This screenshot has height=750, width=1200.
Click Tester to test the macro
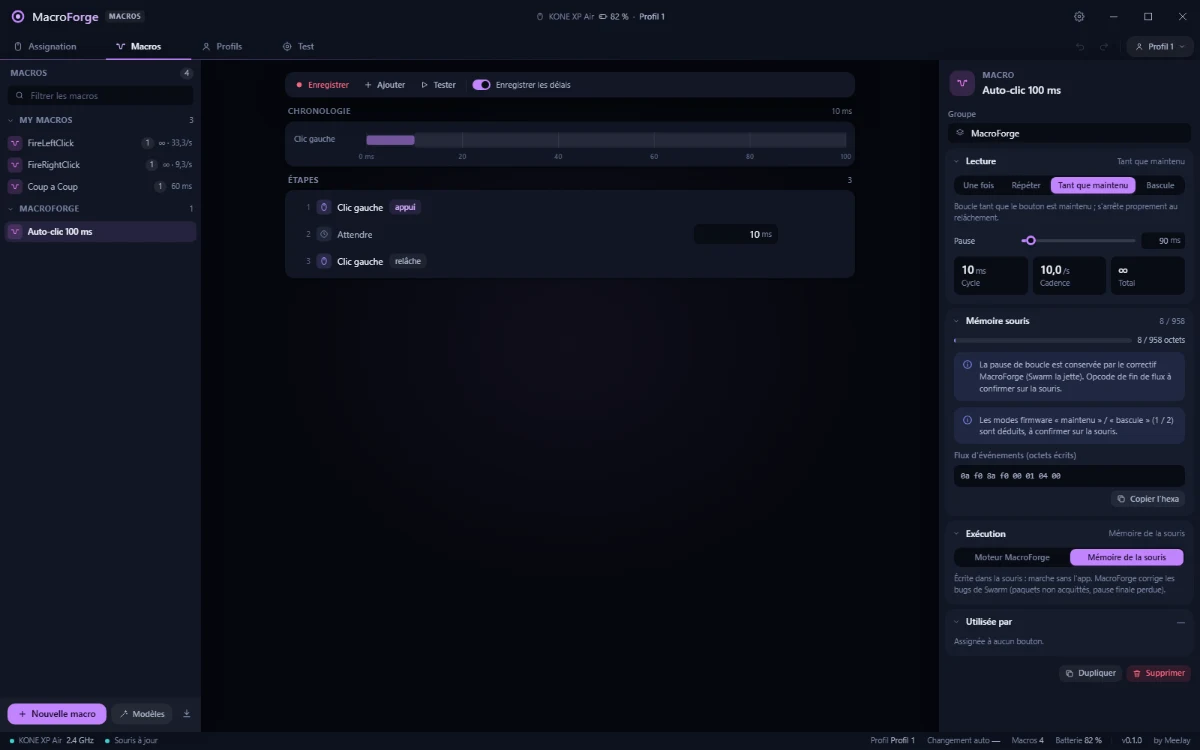coord(438,85)
